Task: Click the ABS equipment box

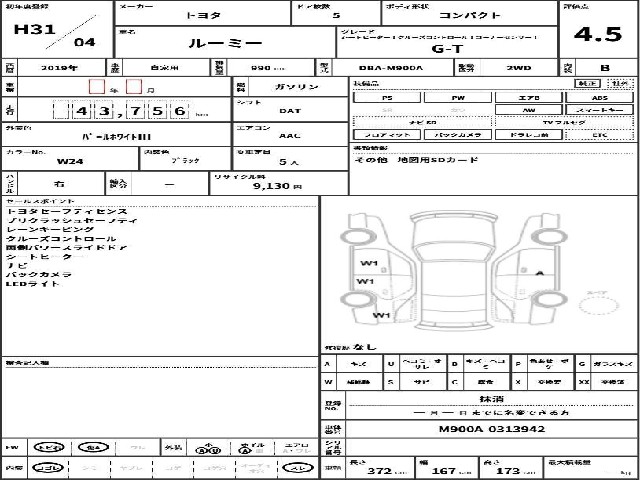Action: 600,98
